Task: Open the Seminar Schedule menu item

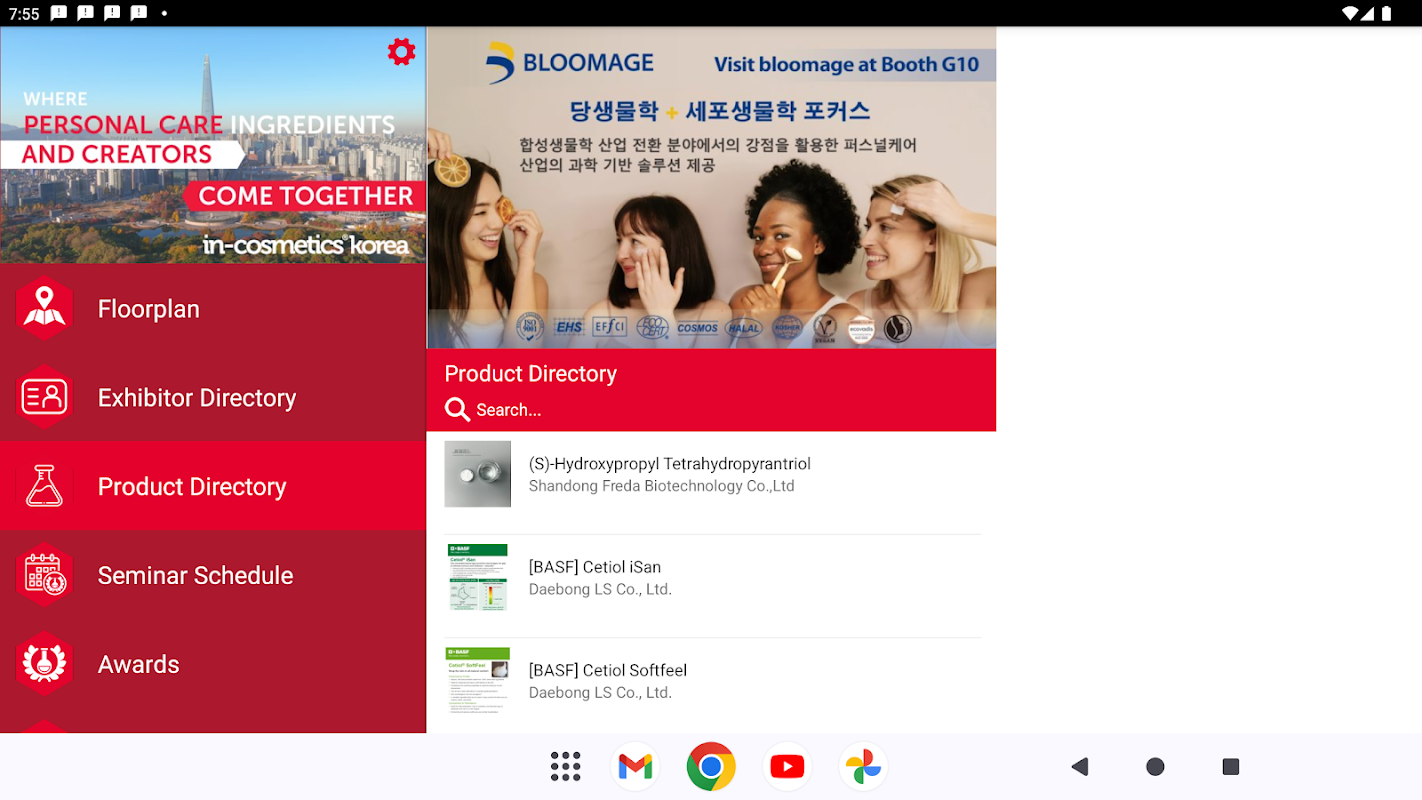Action: 213,575
